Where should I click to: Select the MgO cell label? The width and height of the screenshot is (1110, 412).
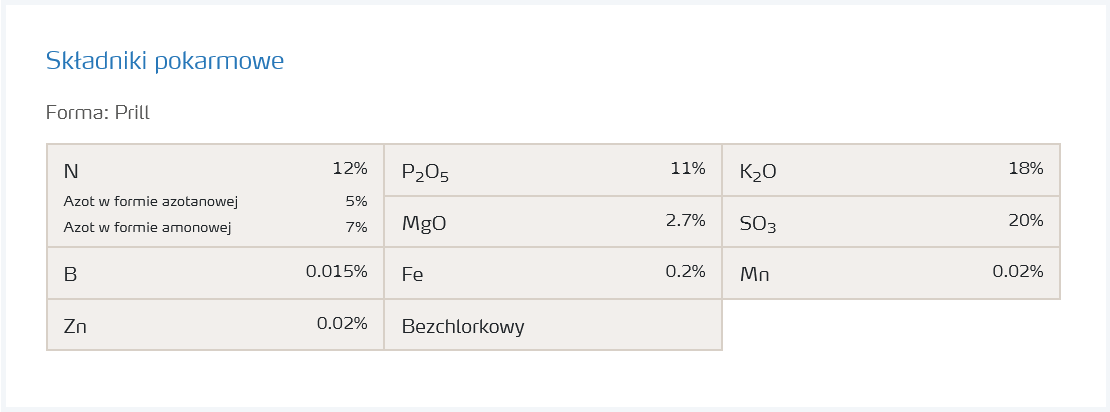coord(424,223)
